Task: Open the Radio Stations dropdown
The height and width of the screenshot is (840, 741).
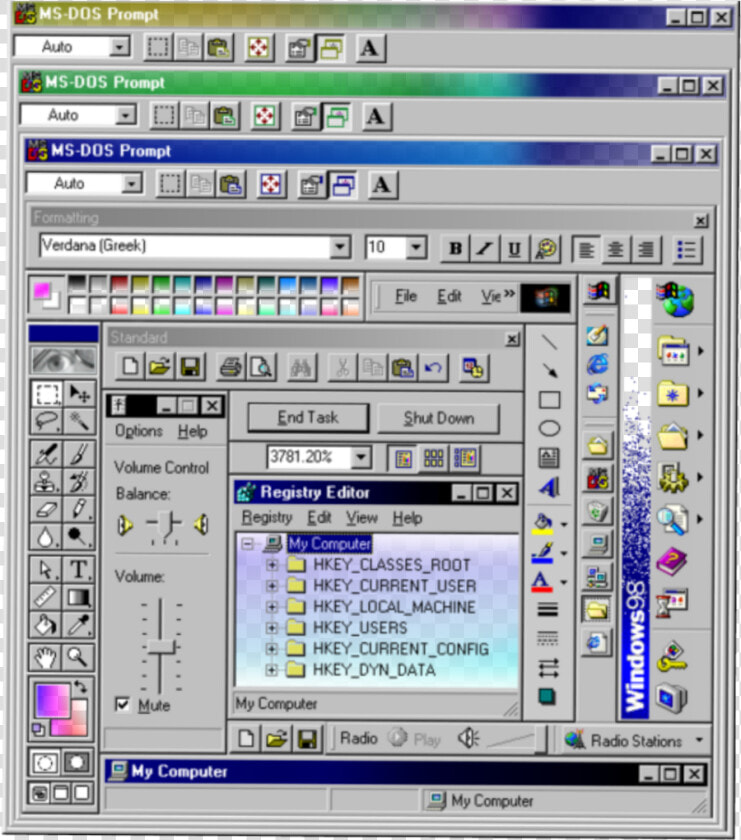Action: pyautogui.click(x=699, y=740)
